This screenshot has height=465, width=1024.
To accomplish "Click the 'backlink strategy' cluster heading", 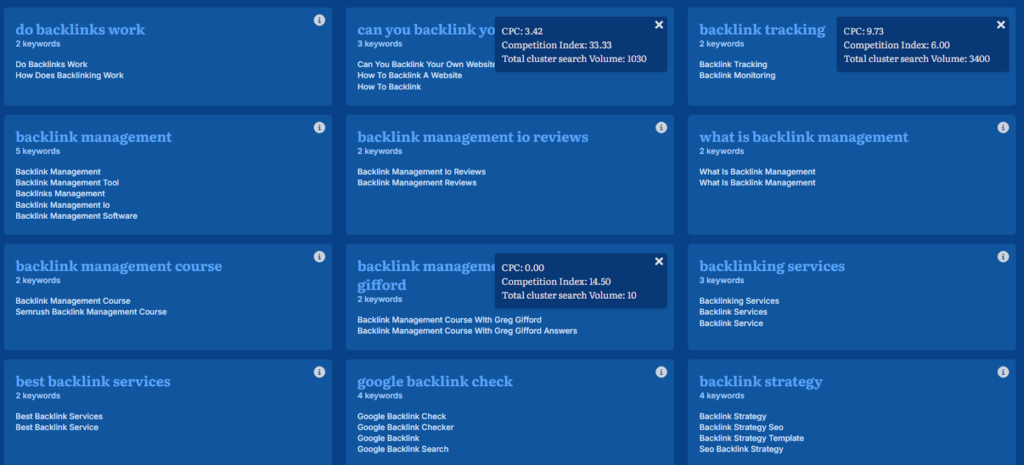I will (x=760, y=381).
